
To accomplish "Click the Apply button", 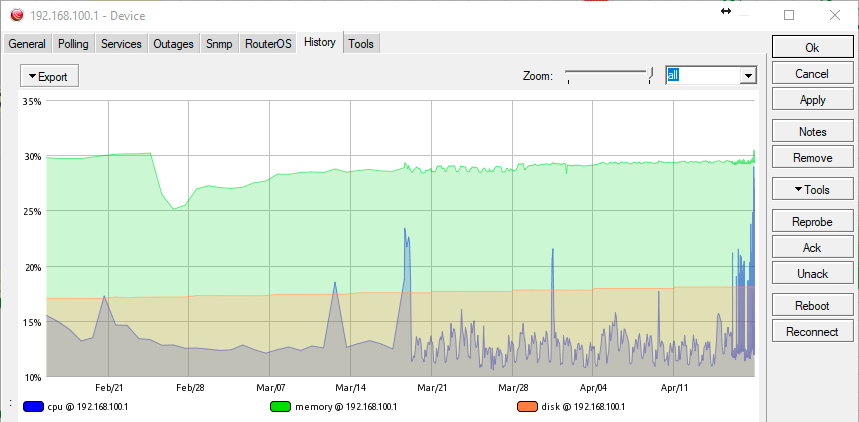I will [812, 100].
